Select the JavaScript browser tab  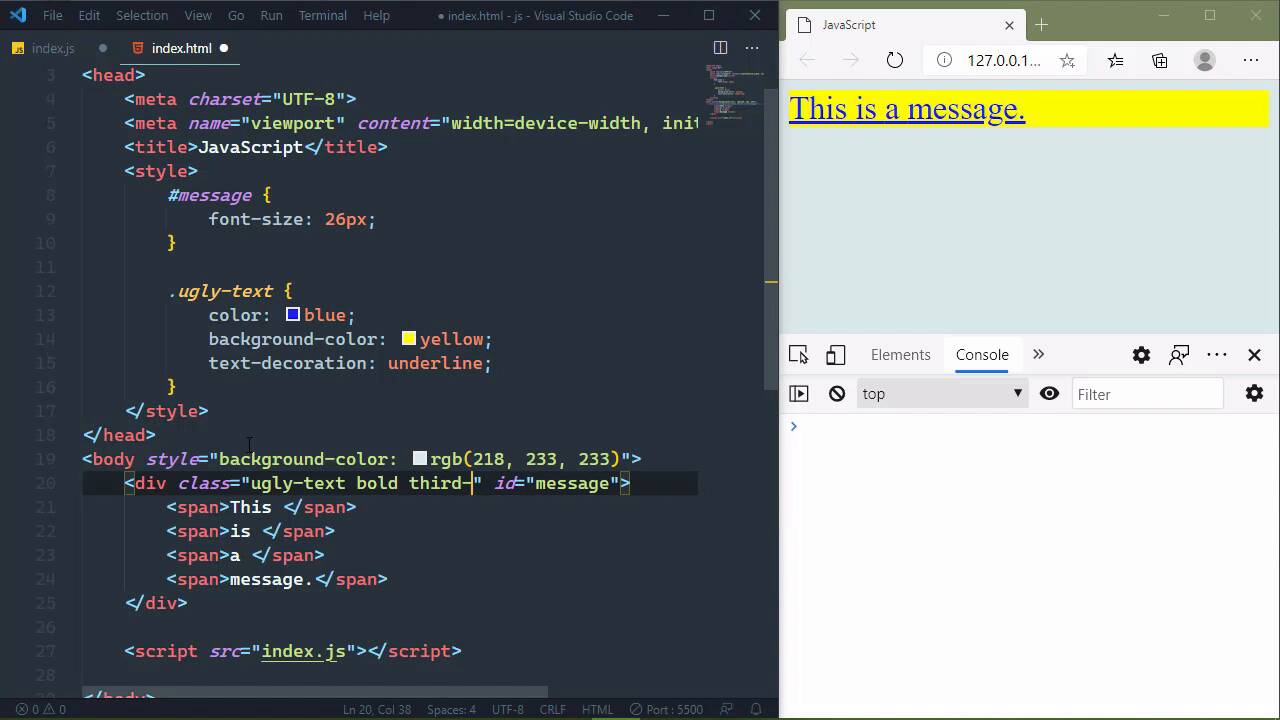pos(906,25)
